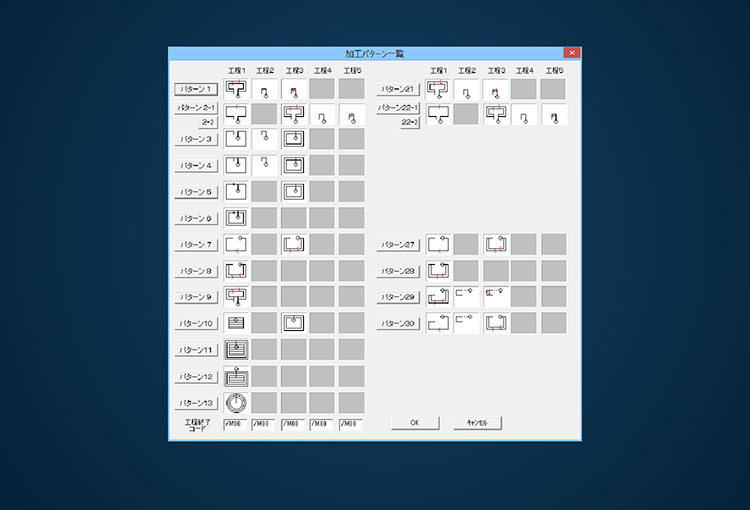
Task: Click the パターン 7 工程1 diagram icon
Action: [236, 244]
